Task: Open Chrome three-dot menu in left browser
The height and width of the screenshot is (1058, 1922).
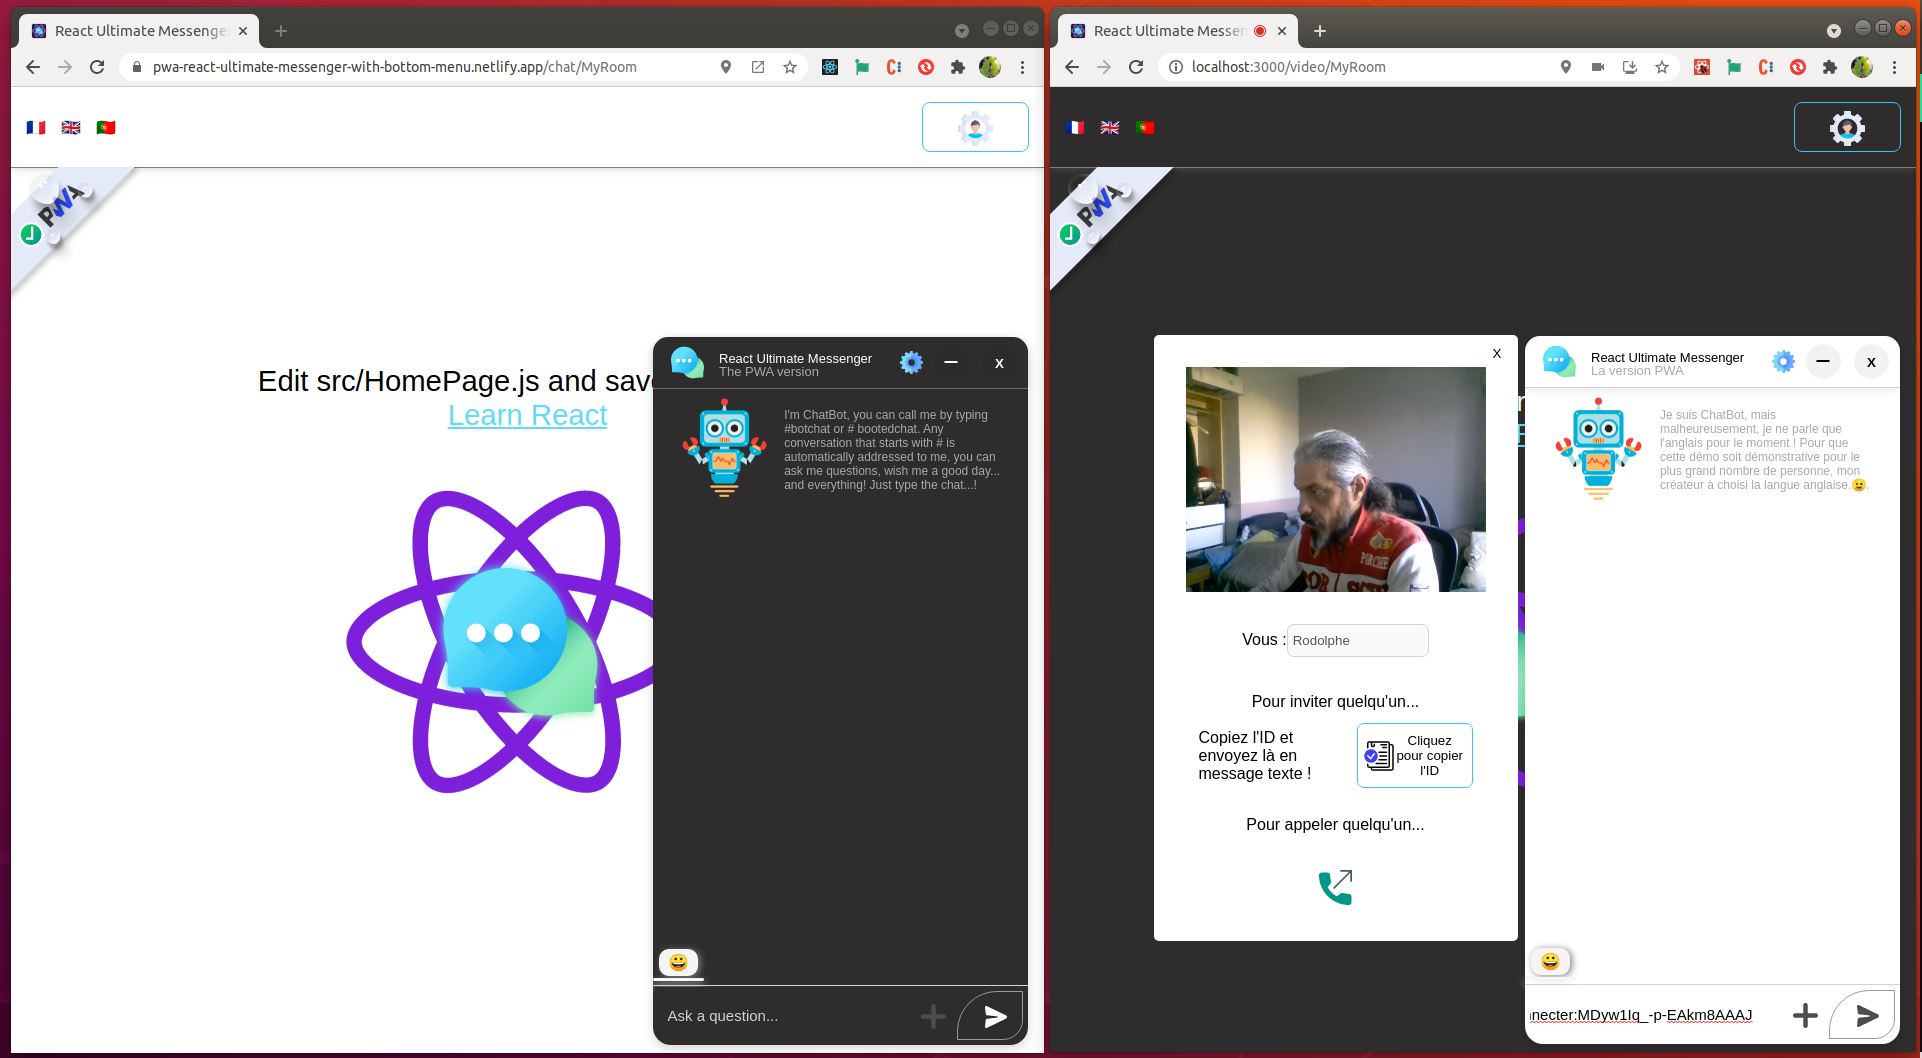Action: point(1022,67)
